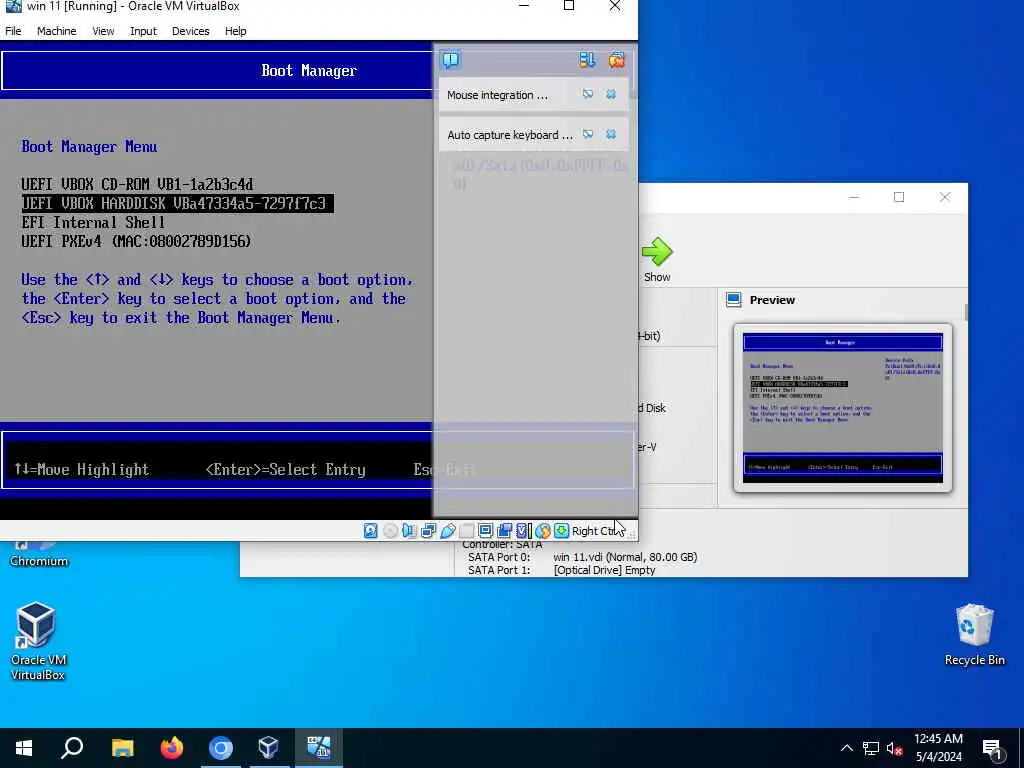The width and height of the screenshot is (1024, 768).
Task: Open the Help menu
Action: click(x=236, y=31)
